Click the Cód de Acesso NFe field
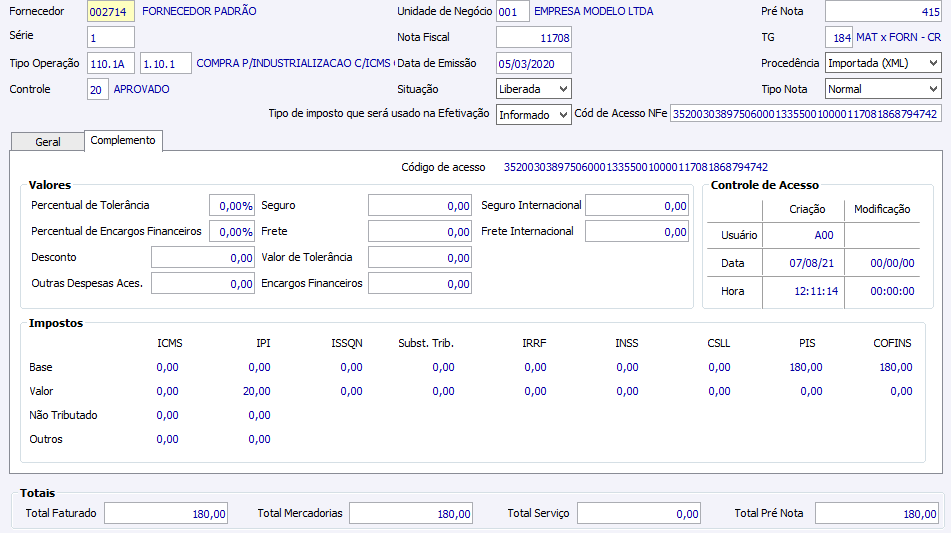Viewport: 951px width, 533px height. click(x=805, y=114)
